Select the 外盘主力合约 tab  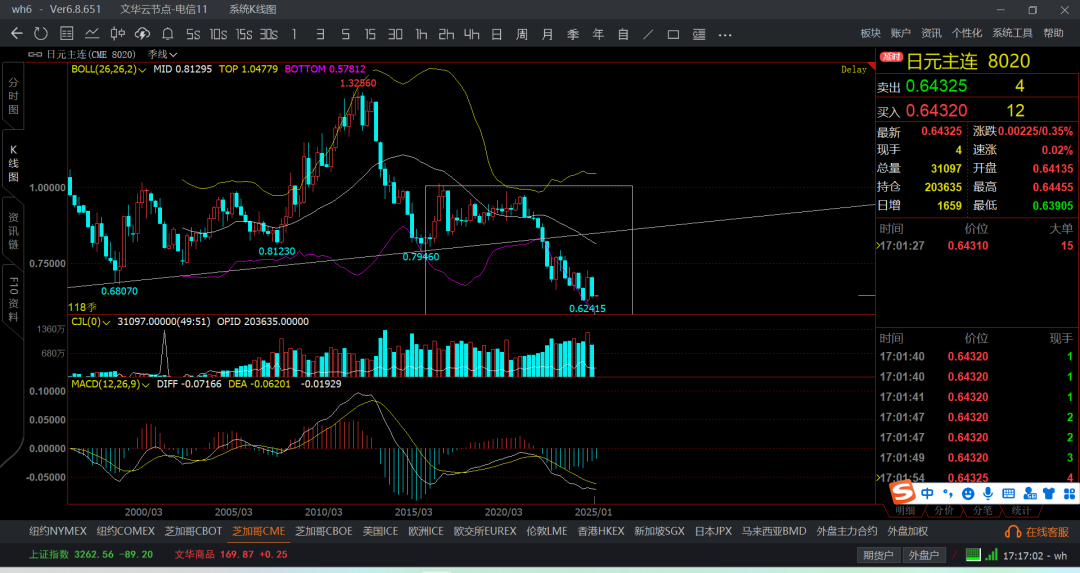[x=847, y=532]
